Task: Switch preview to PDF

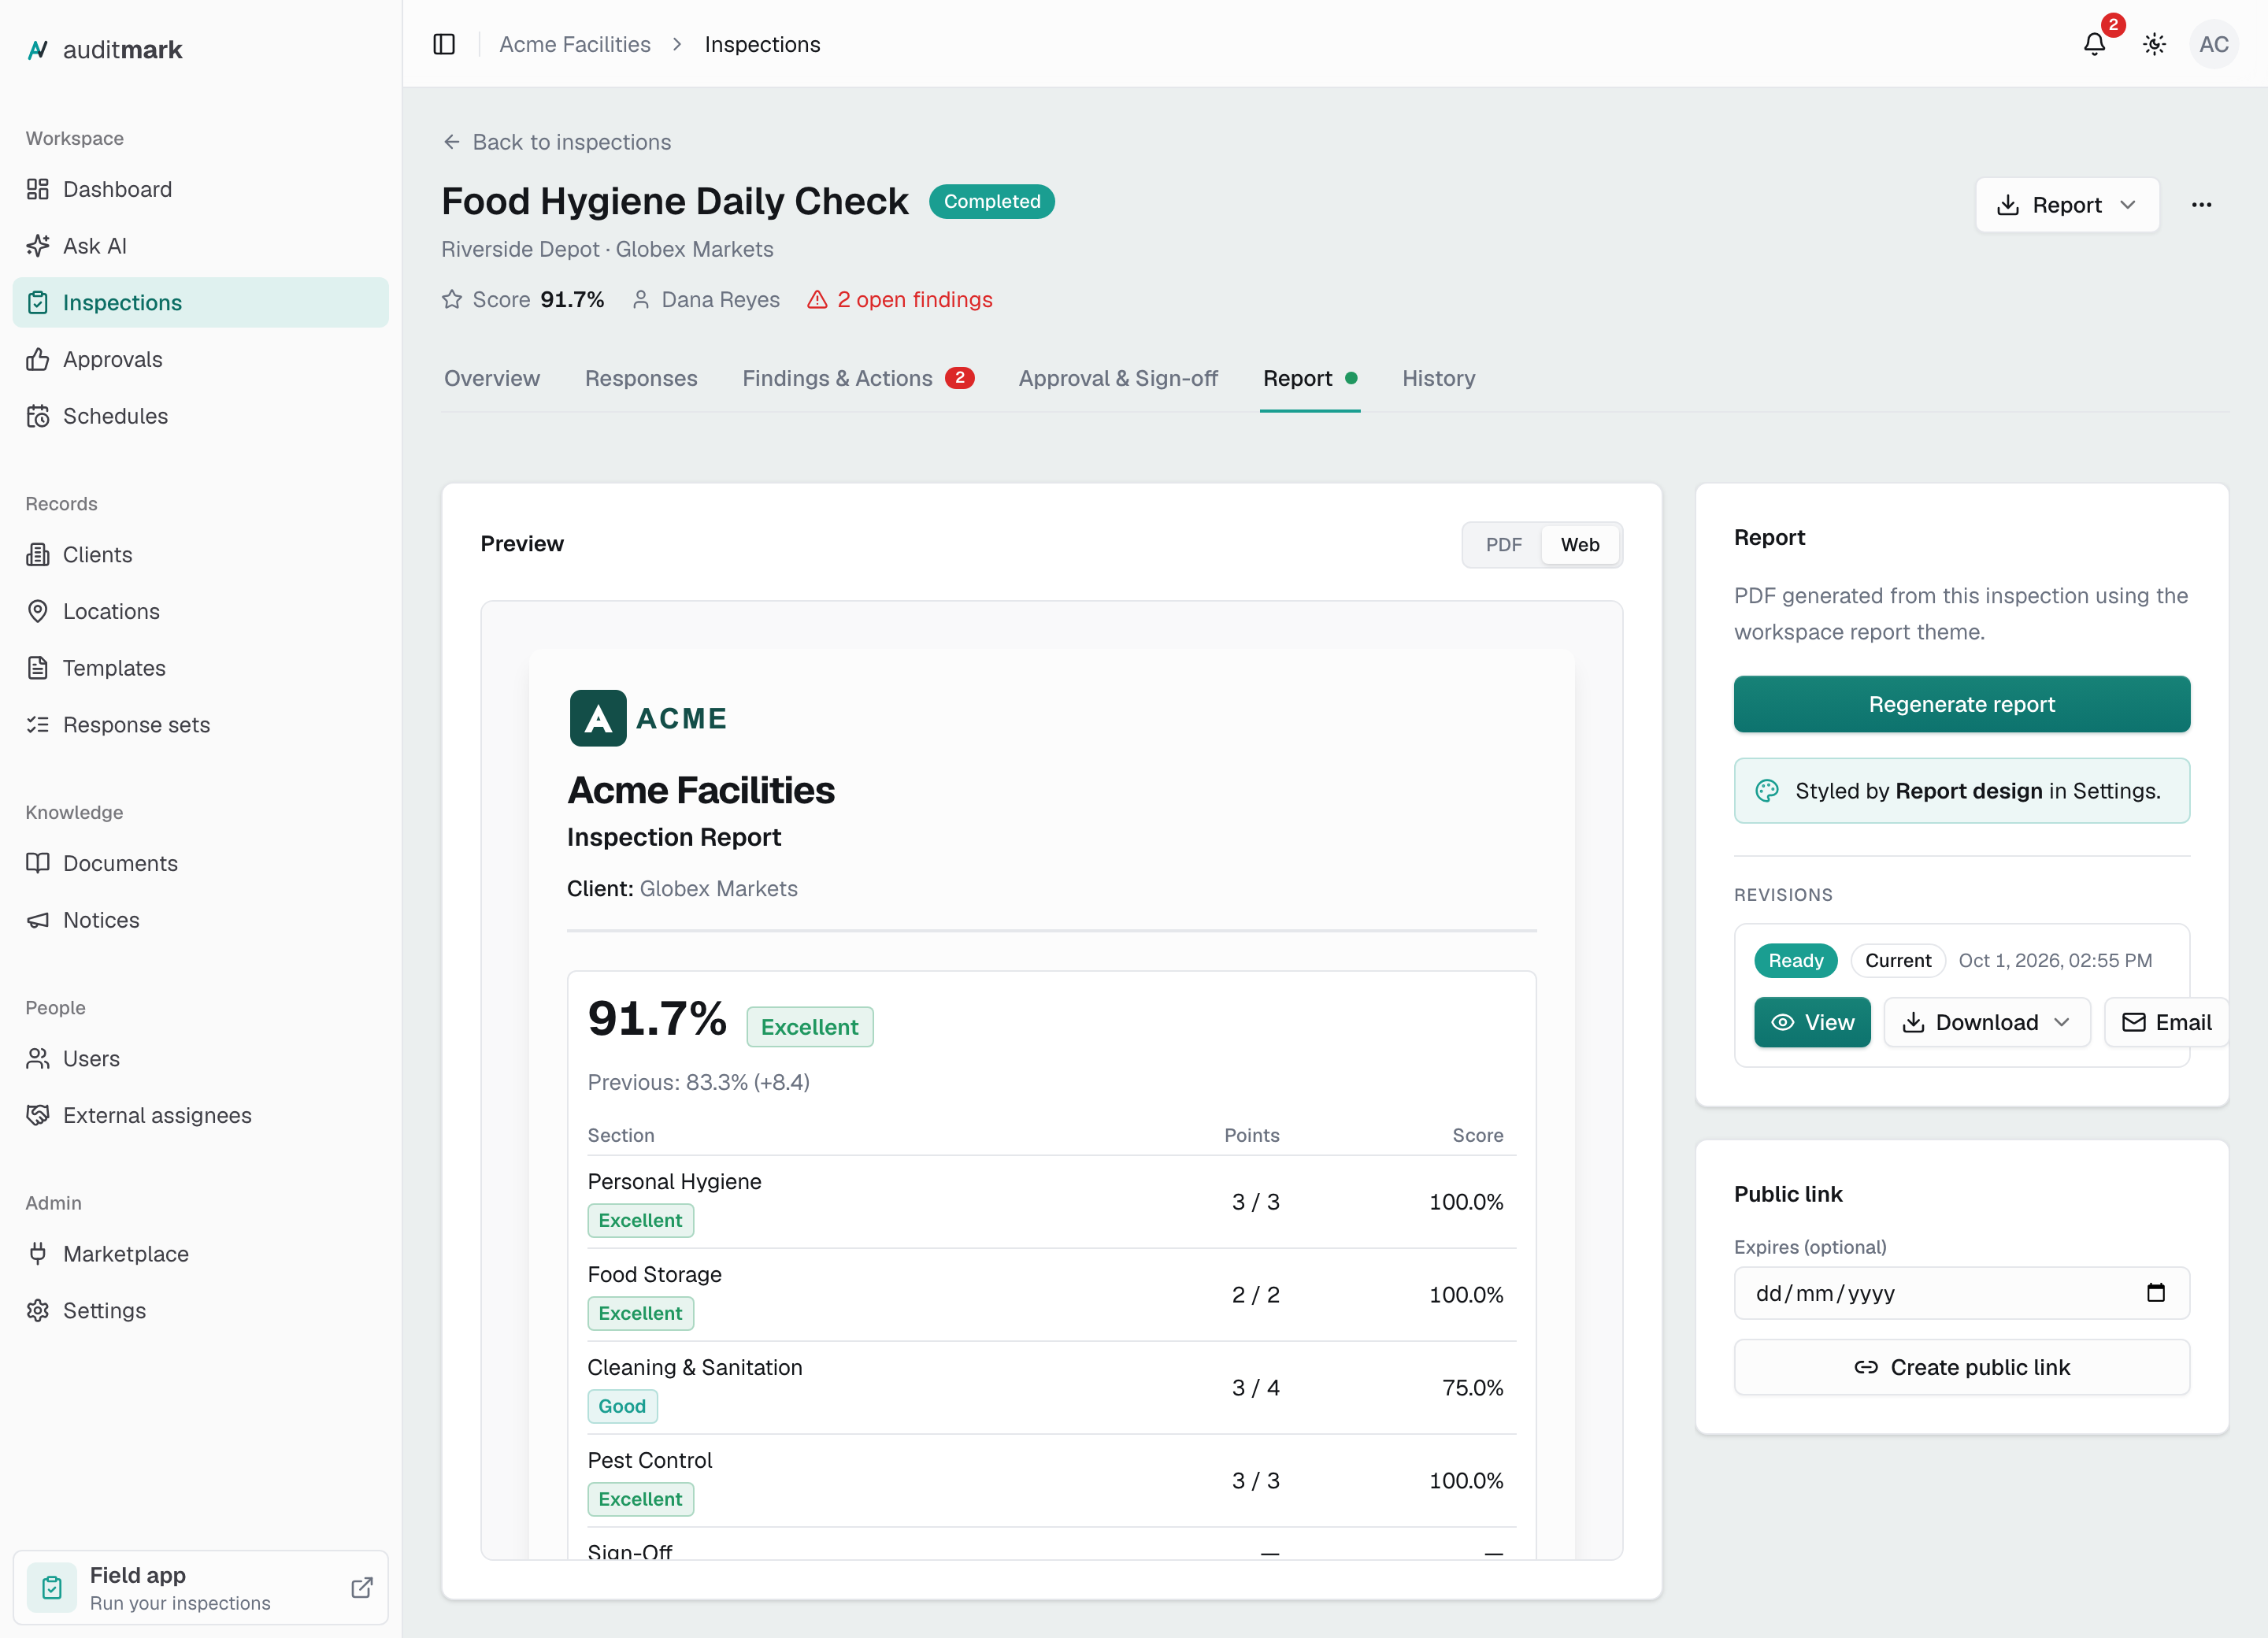Action: pos(1503,545)
